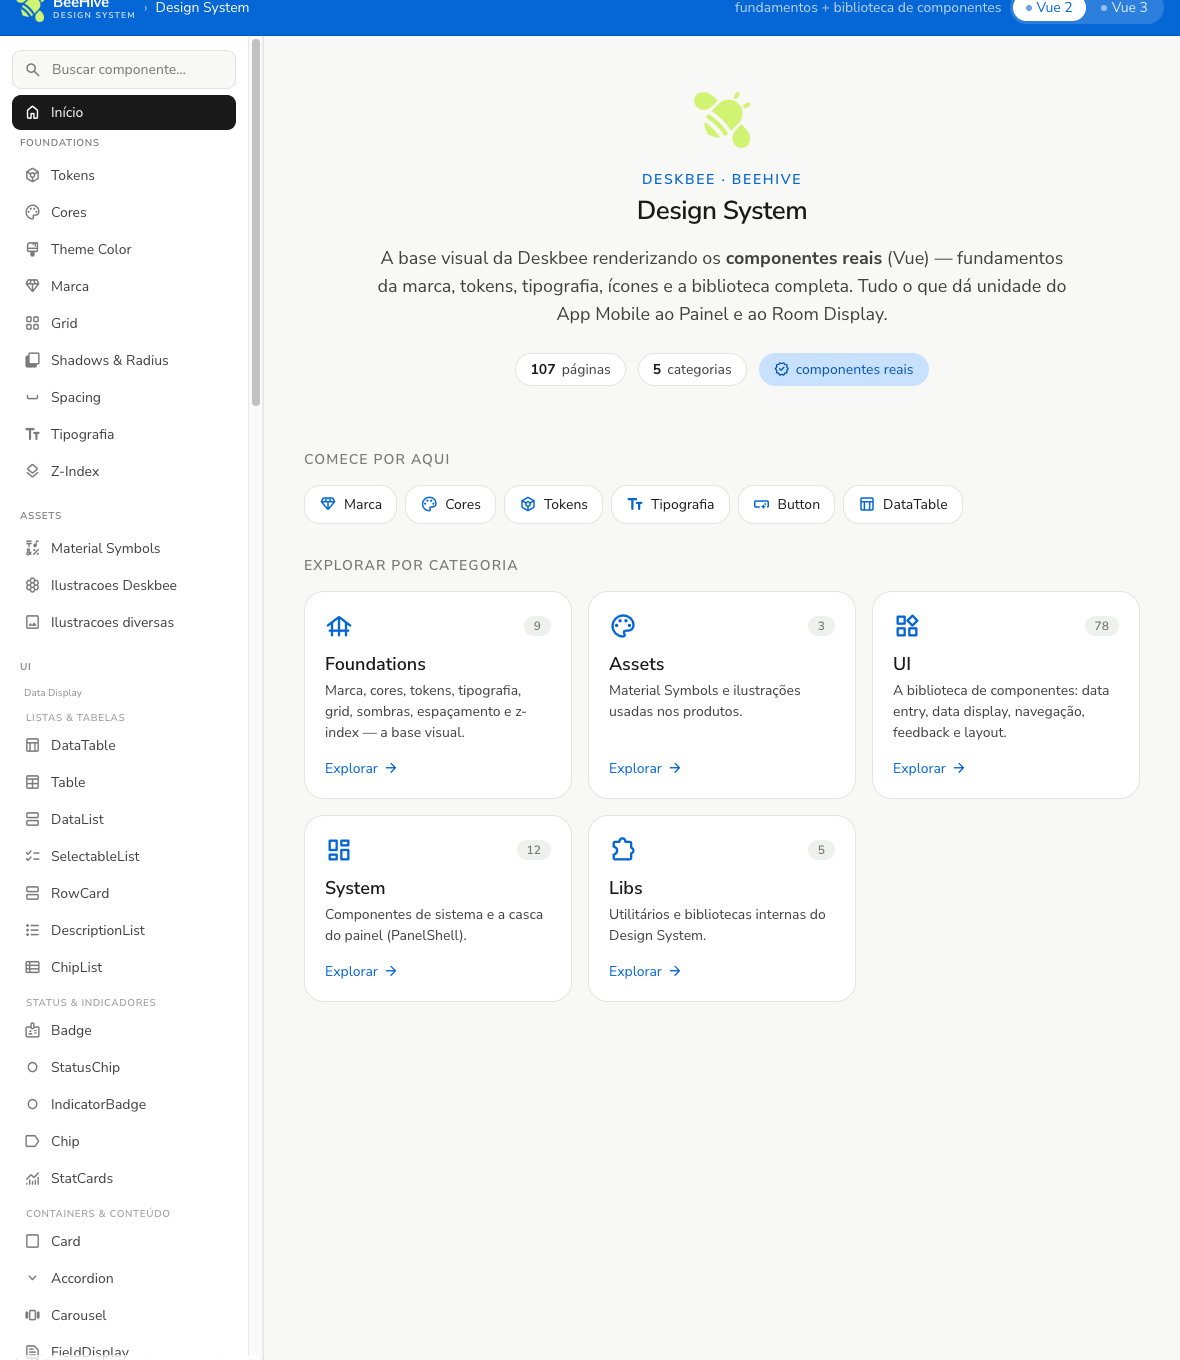Click the componentes reais badge

click(x=844, y=369)
